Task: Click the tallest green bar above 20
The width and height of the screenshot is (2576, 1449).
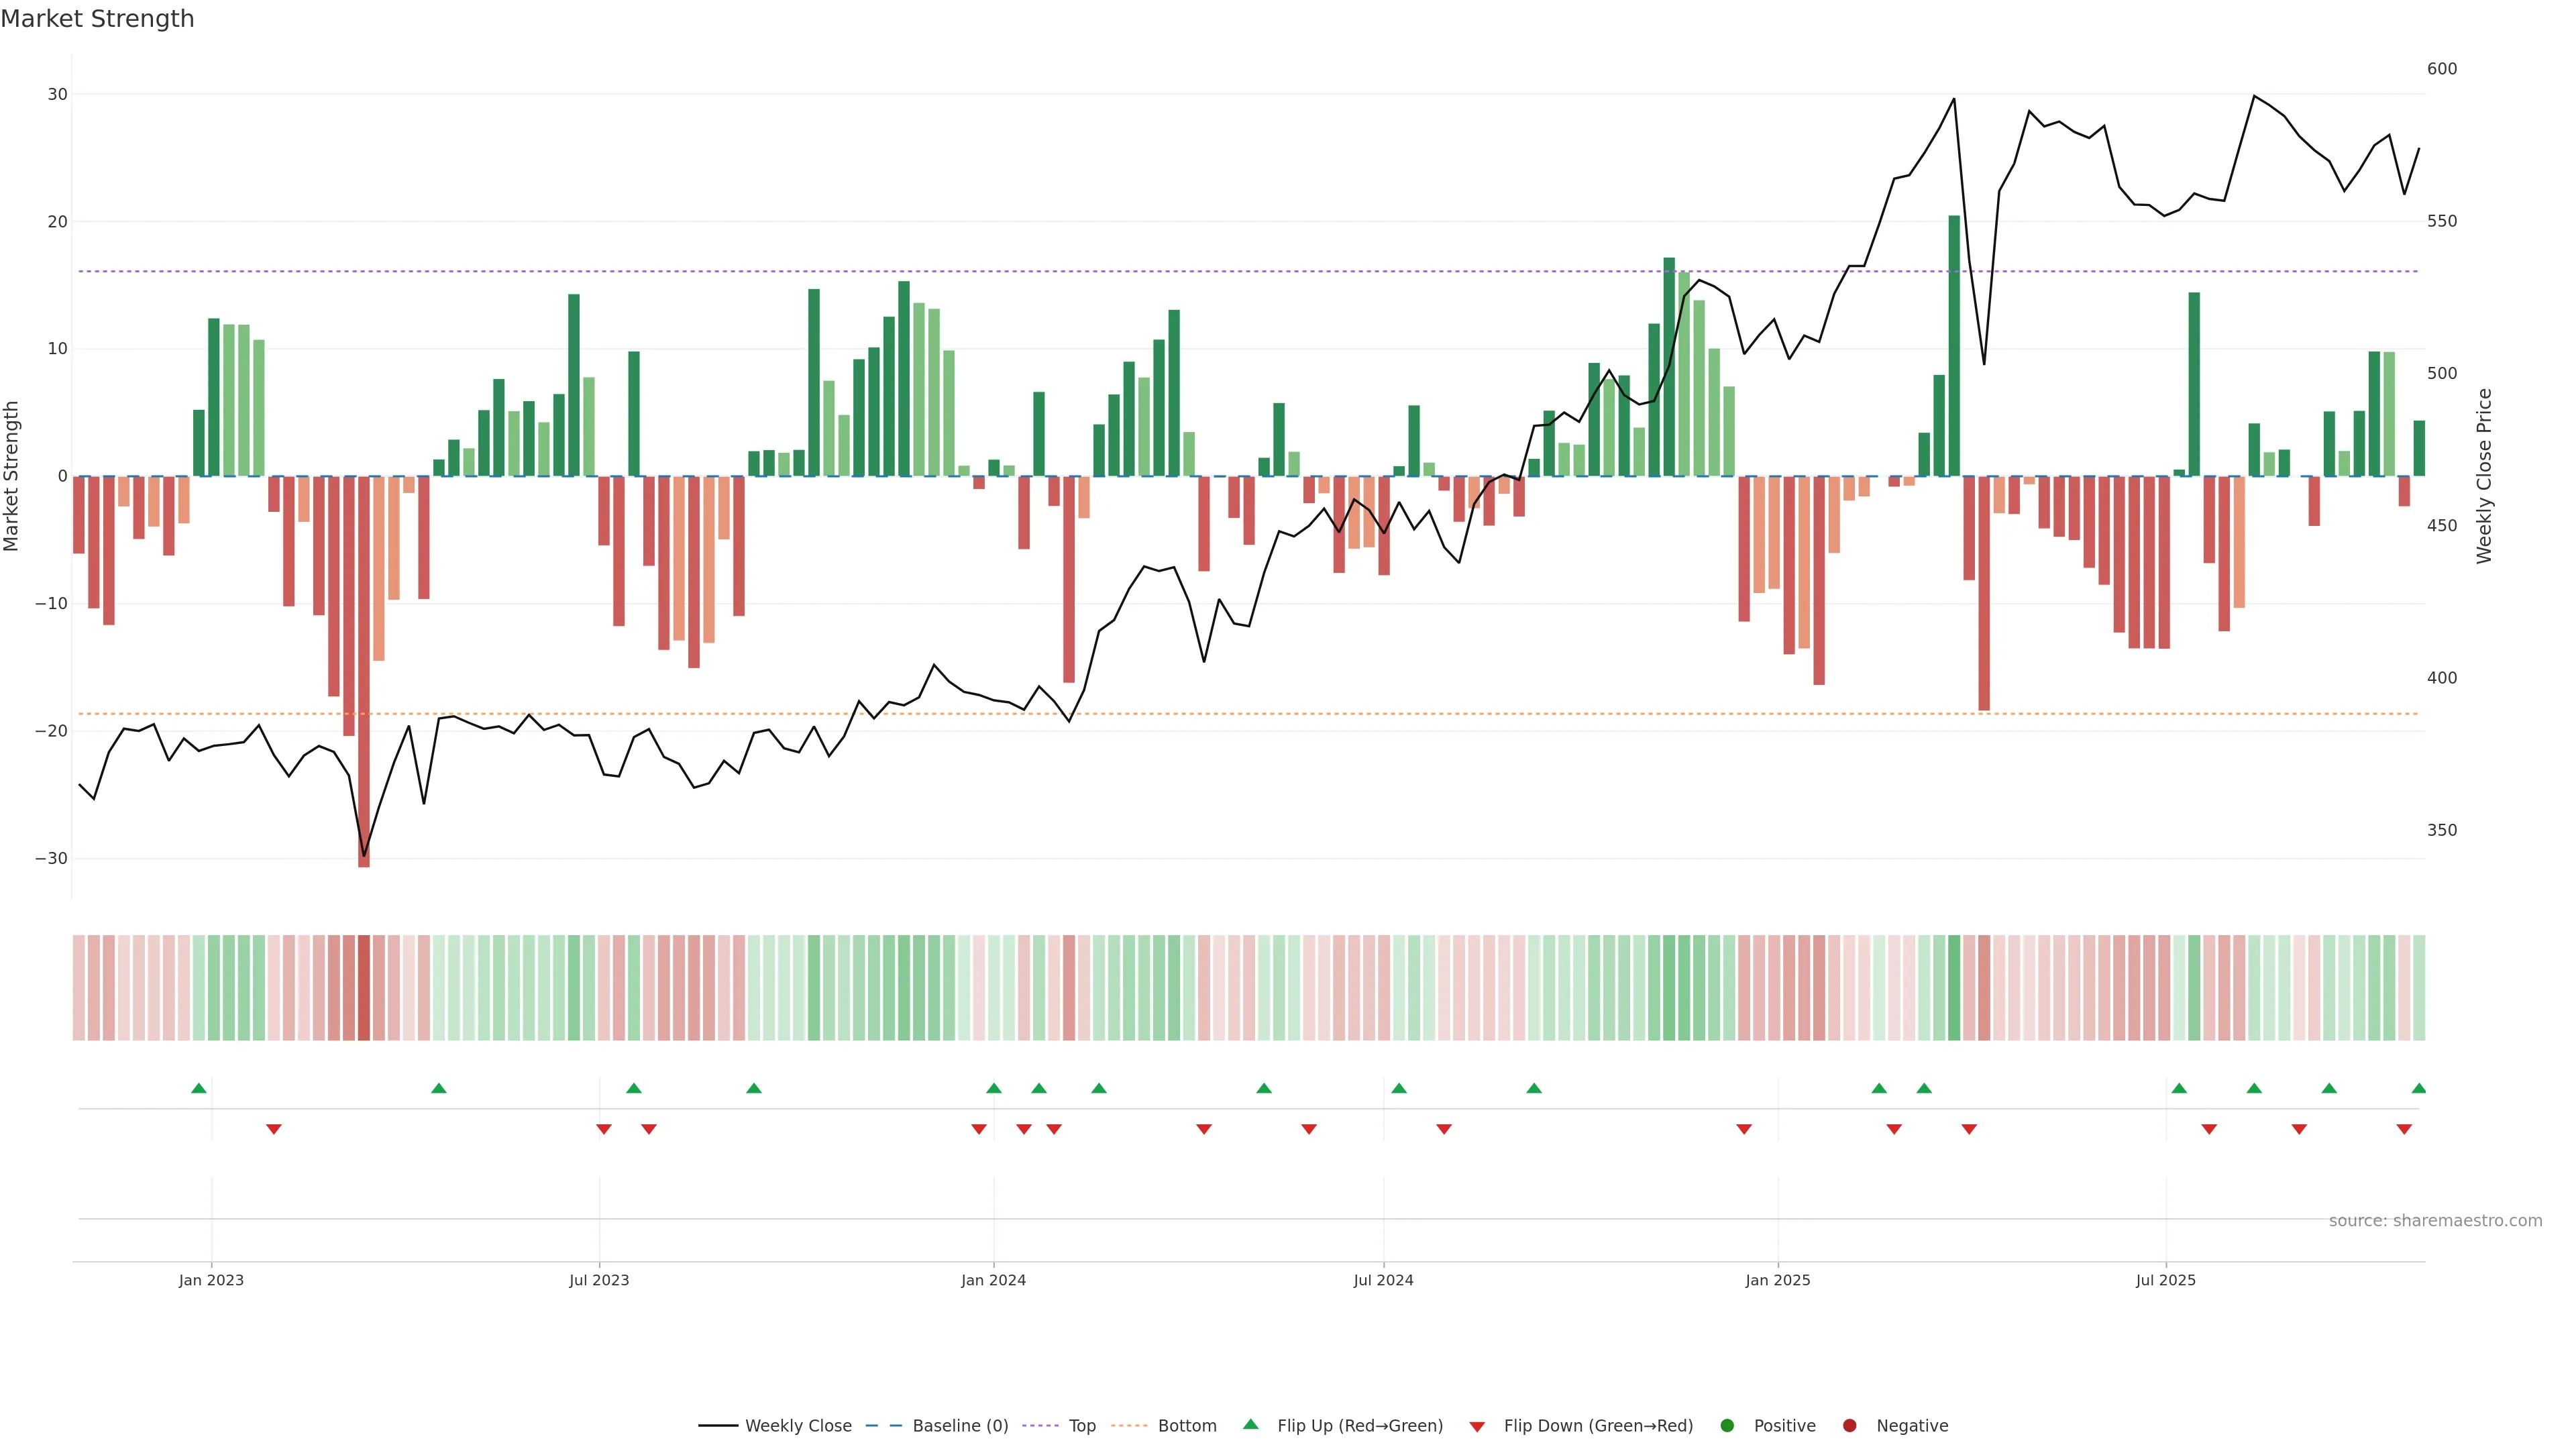Action: (1954, 345)
